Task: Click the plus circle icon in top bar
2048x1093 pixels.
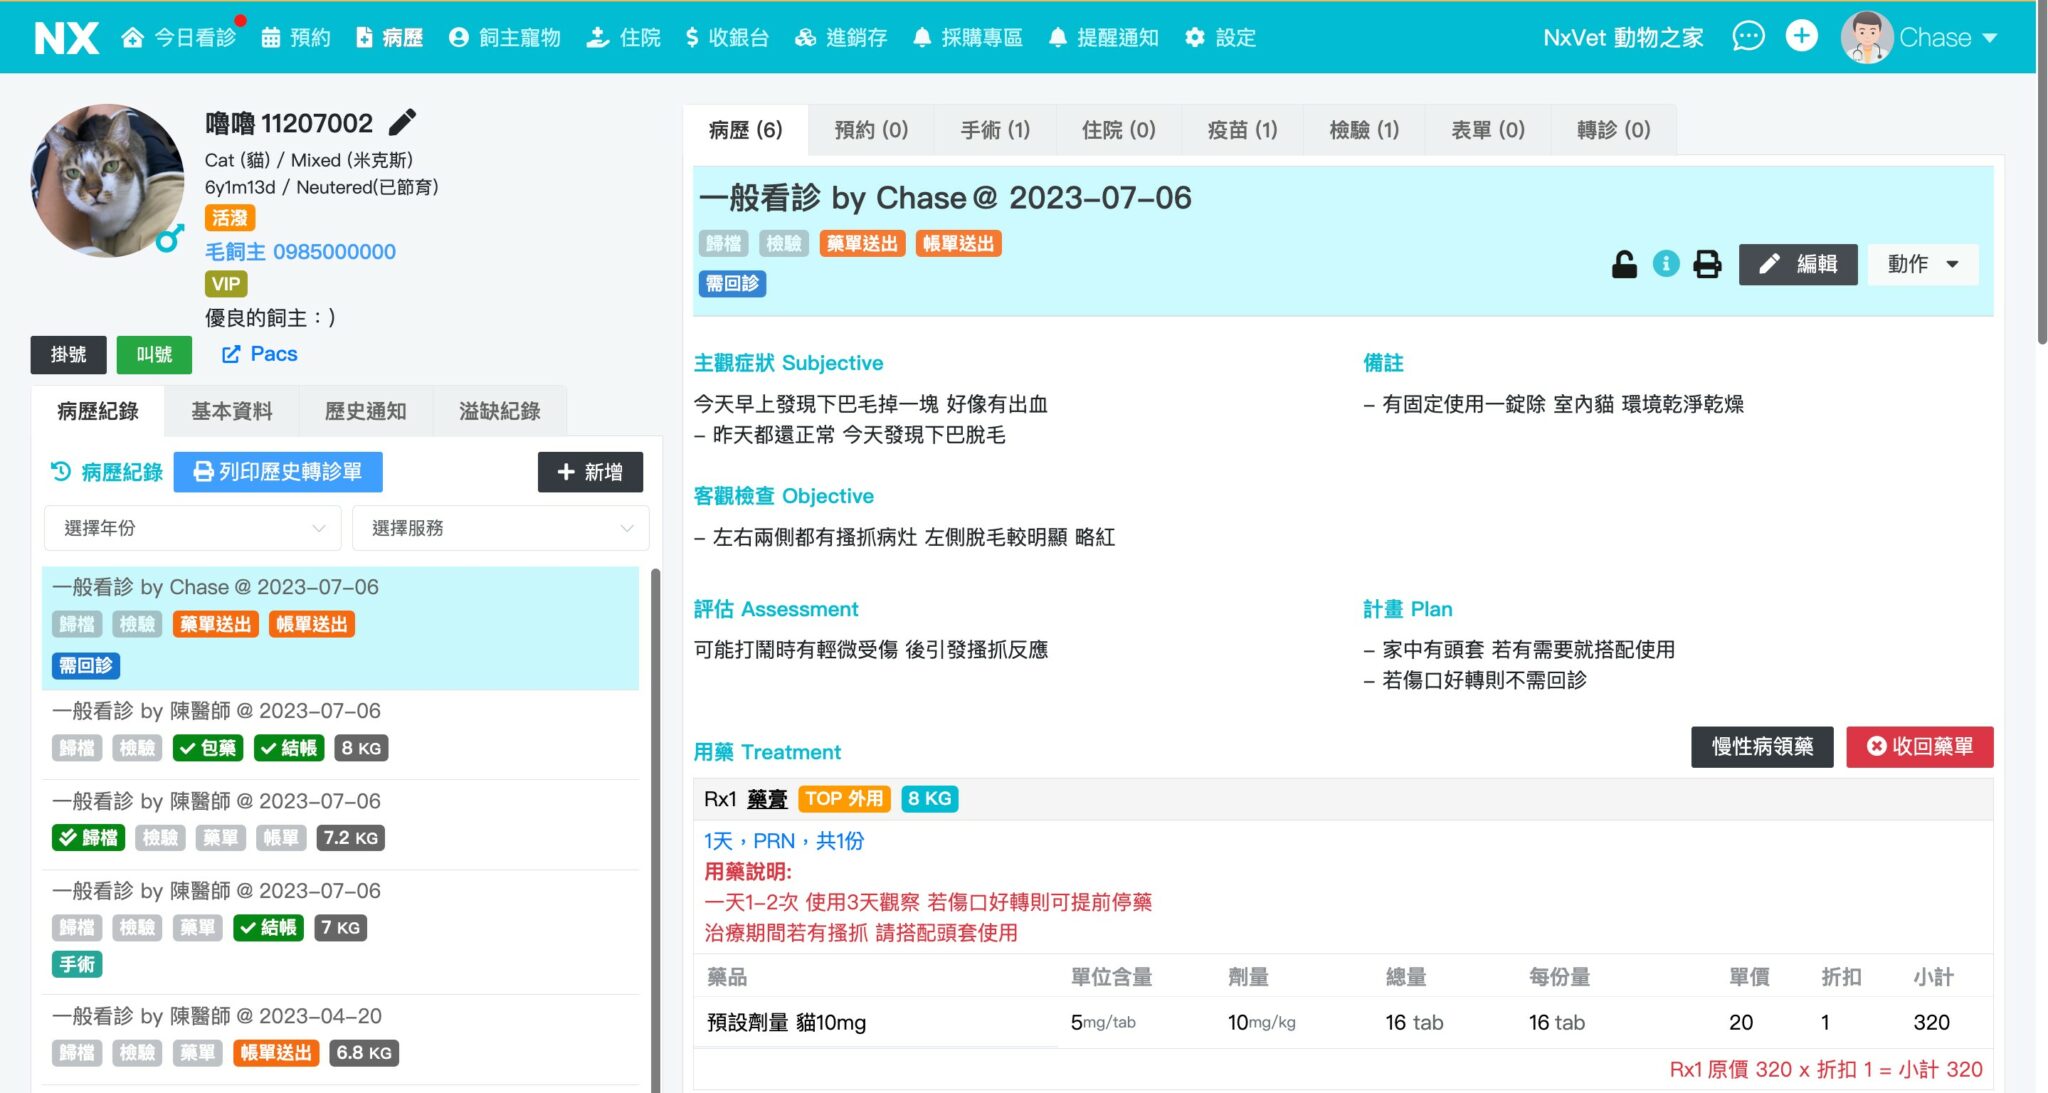Action: pos(1801,37)
